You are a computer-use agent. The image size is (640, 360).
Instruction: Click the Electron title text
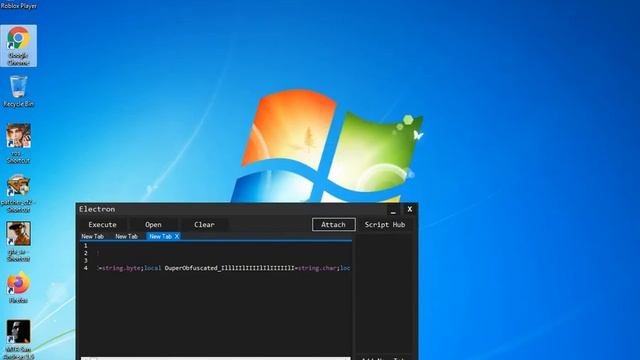[97, 209]
